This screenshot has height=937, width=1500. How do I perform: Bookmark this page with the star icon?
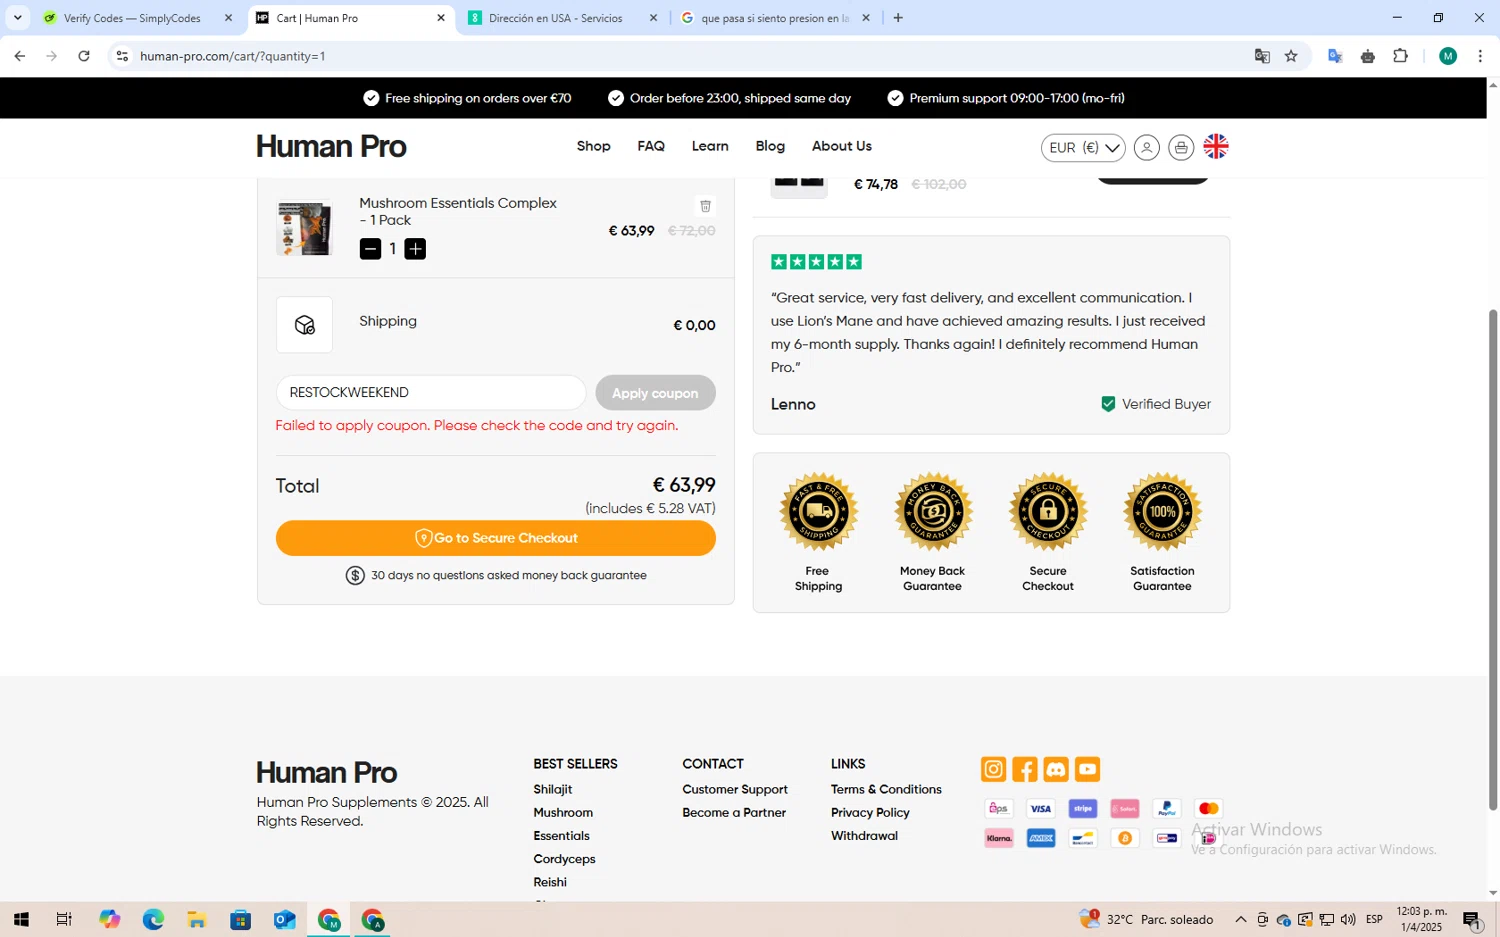[x=1291, y=56]
